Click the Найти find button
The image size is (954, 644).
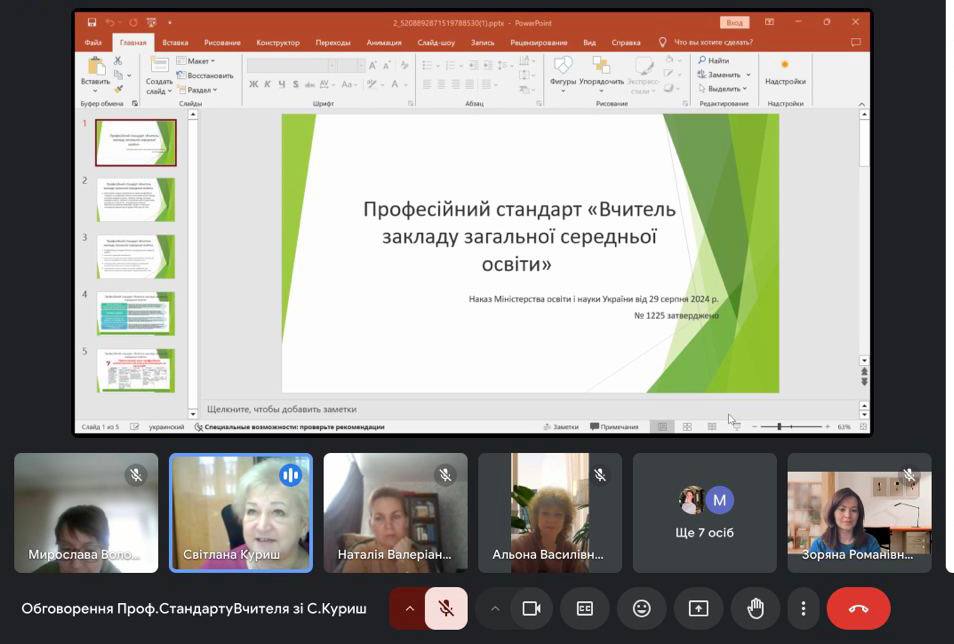point(714,60)
